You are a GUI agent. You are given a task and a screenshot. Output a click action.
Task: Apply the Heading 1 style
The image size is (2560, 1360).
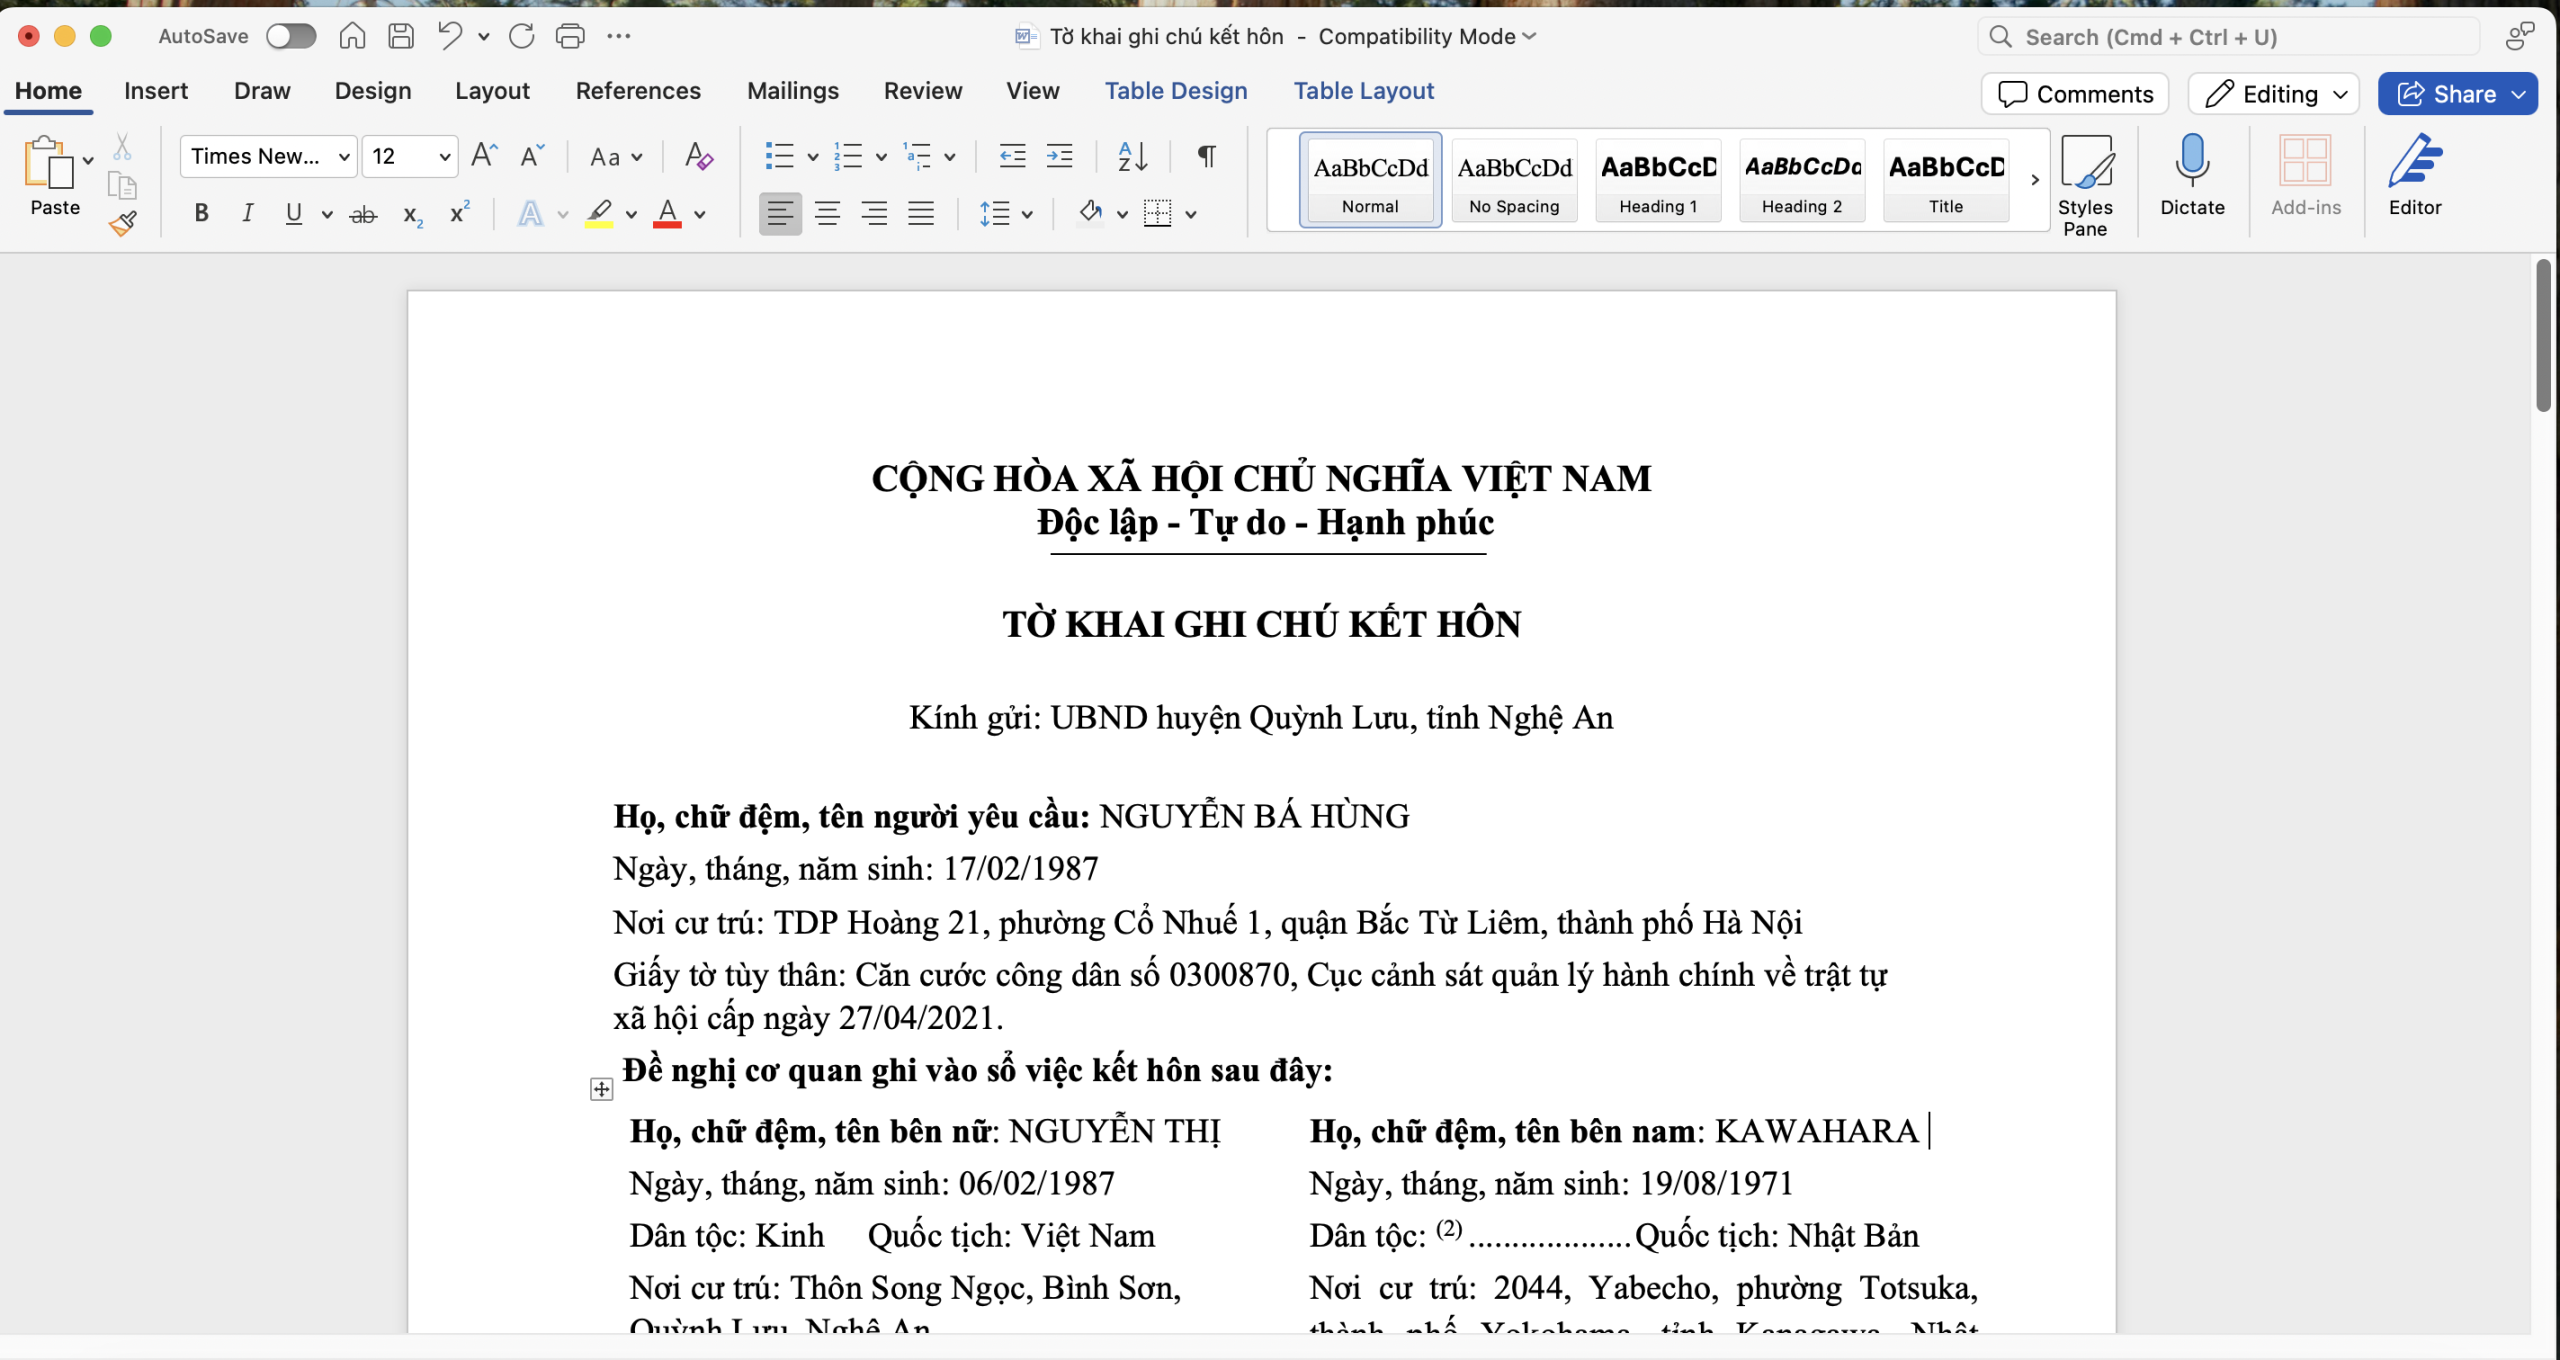tap(1658, 180)
